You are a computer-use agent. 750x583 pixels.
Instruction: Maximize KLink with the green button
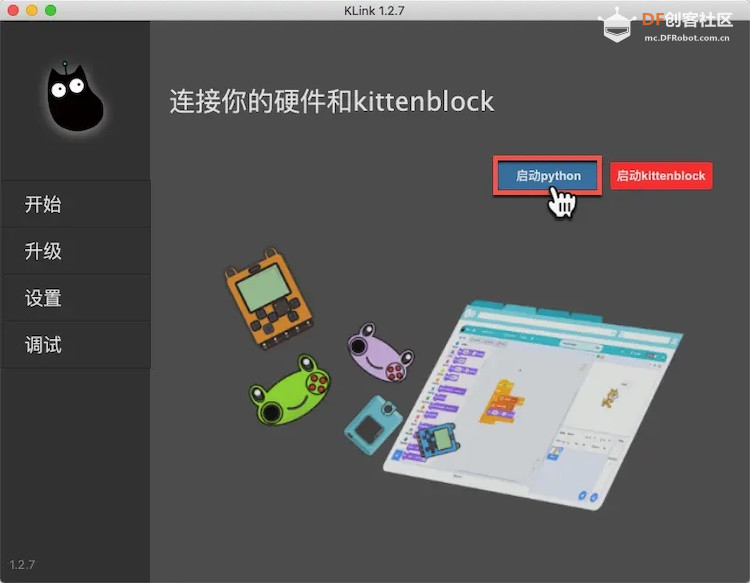pyautogui.click(x=50, y=10)
